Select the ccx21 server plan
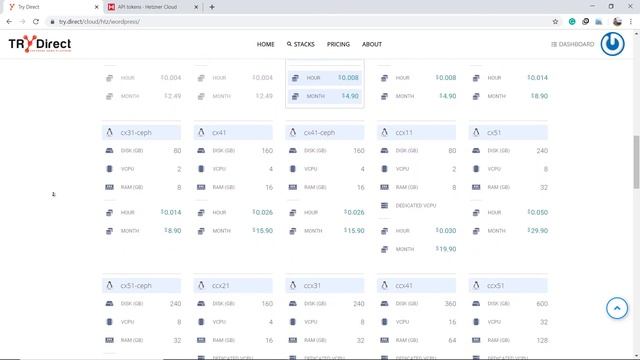Image resolution: width=640 pixels, height=360 pixels. pyautogui.click(x=233, y=285)
